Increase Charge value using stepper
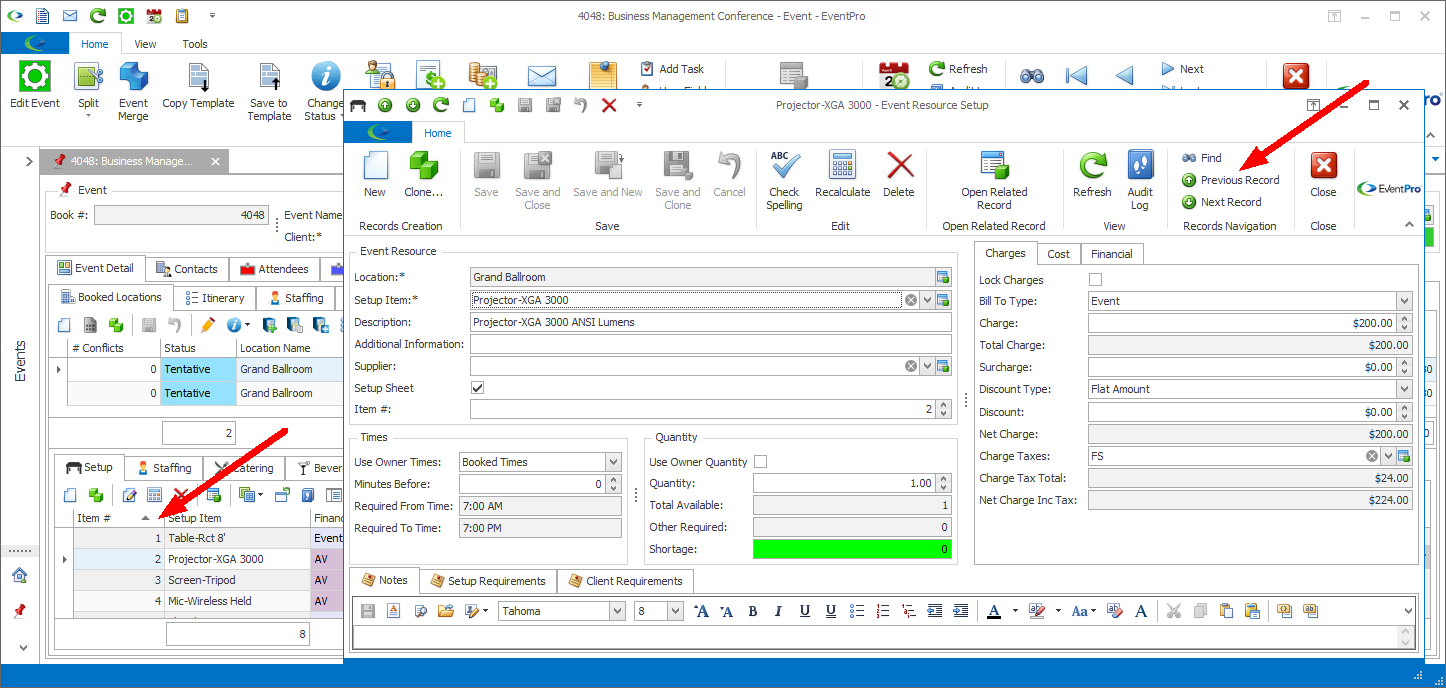The image size is (1446, 688). (x=1404, y=319)
